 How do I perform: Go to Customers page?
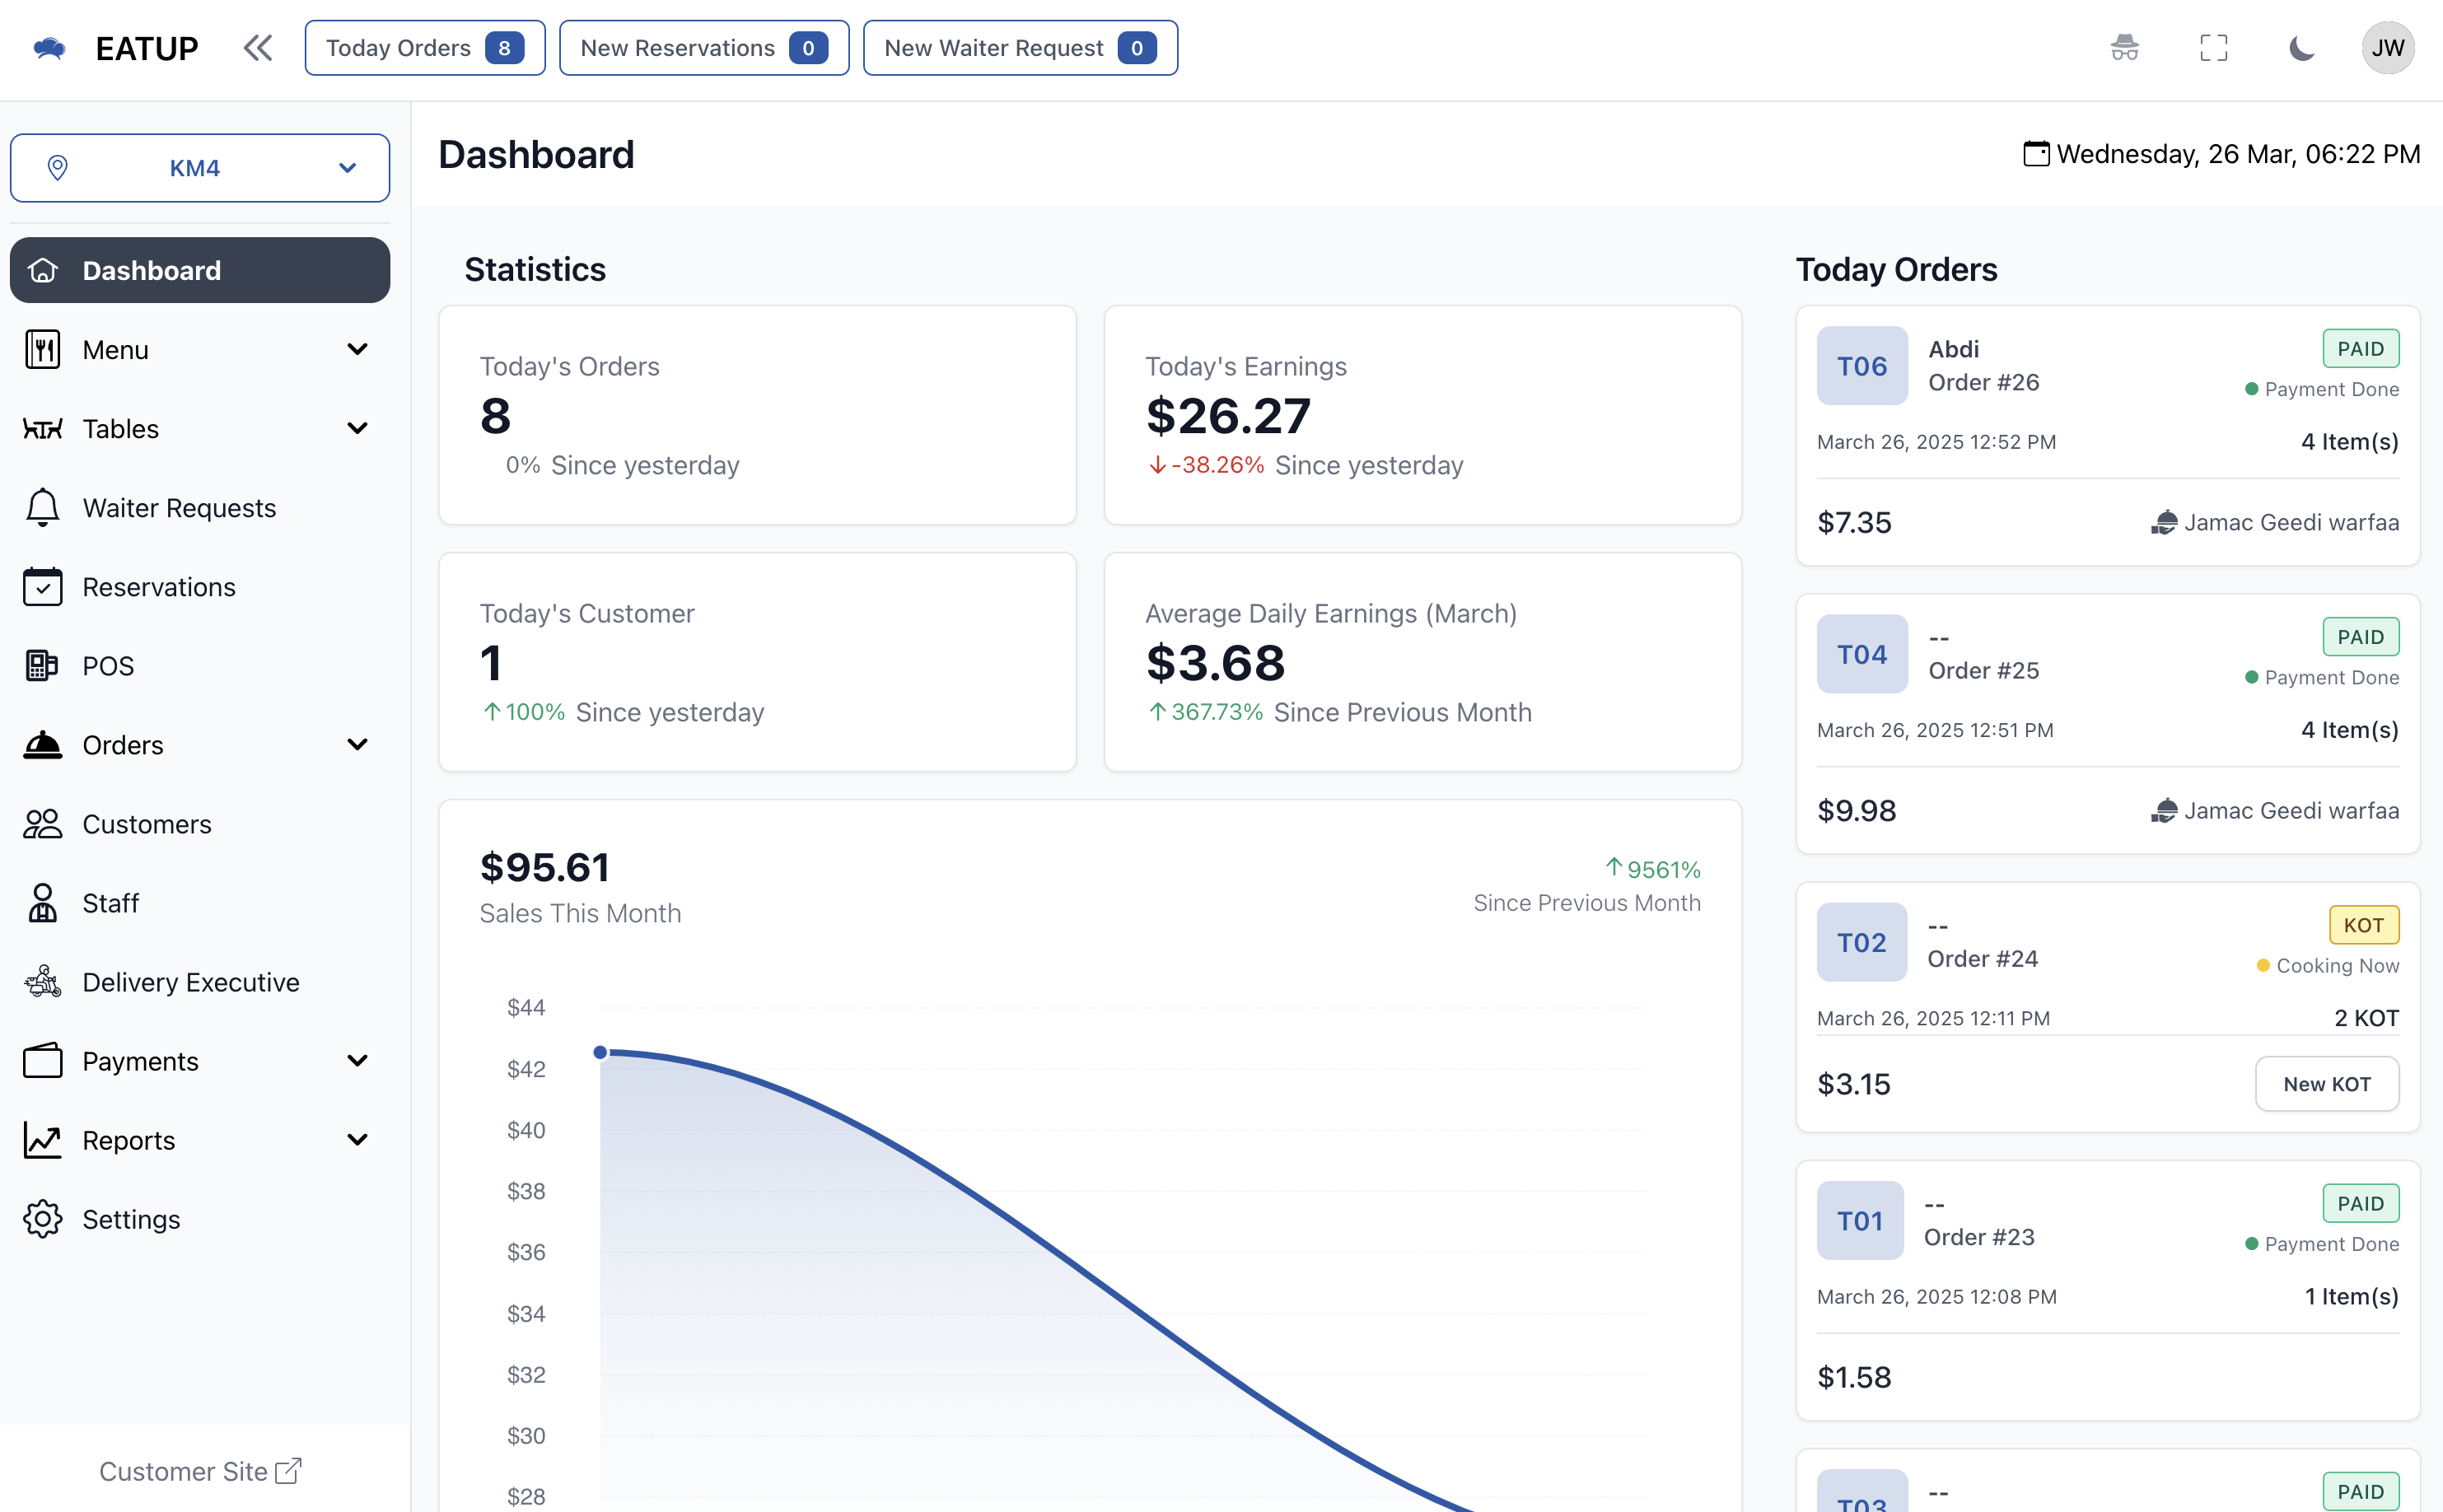tap(200, 824)
